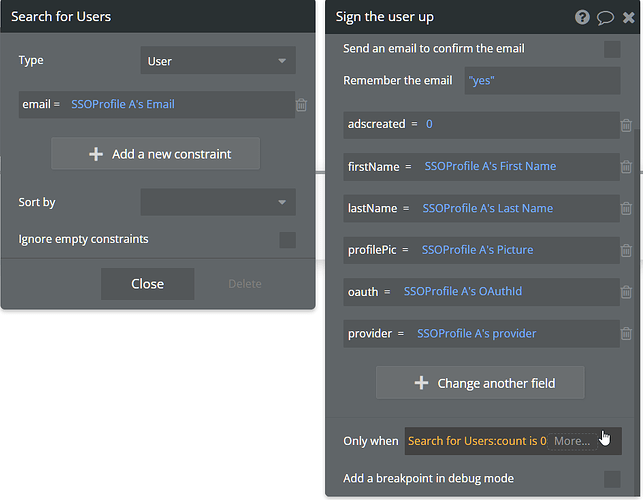643x500 pixels.
Task: Click the help question mark icon
Action: (x=583, y=17)
